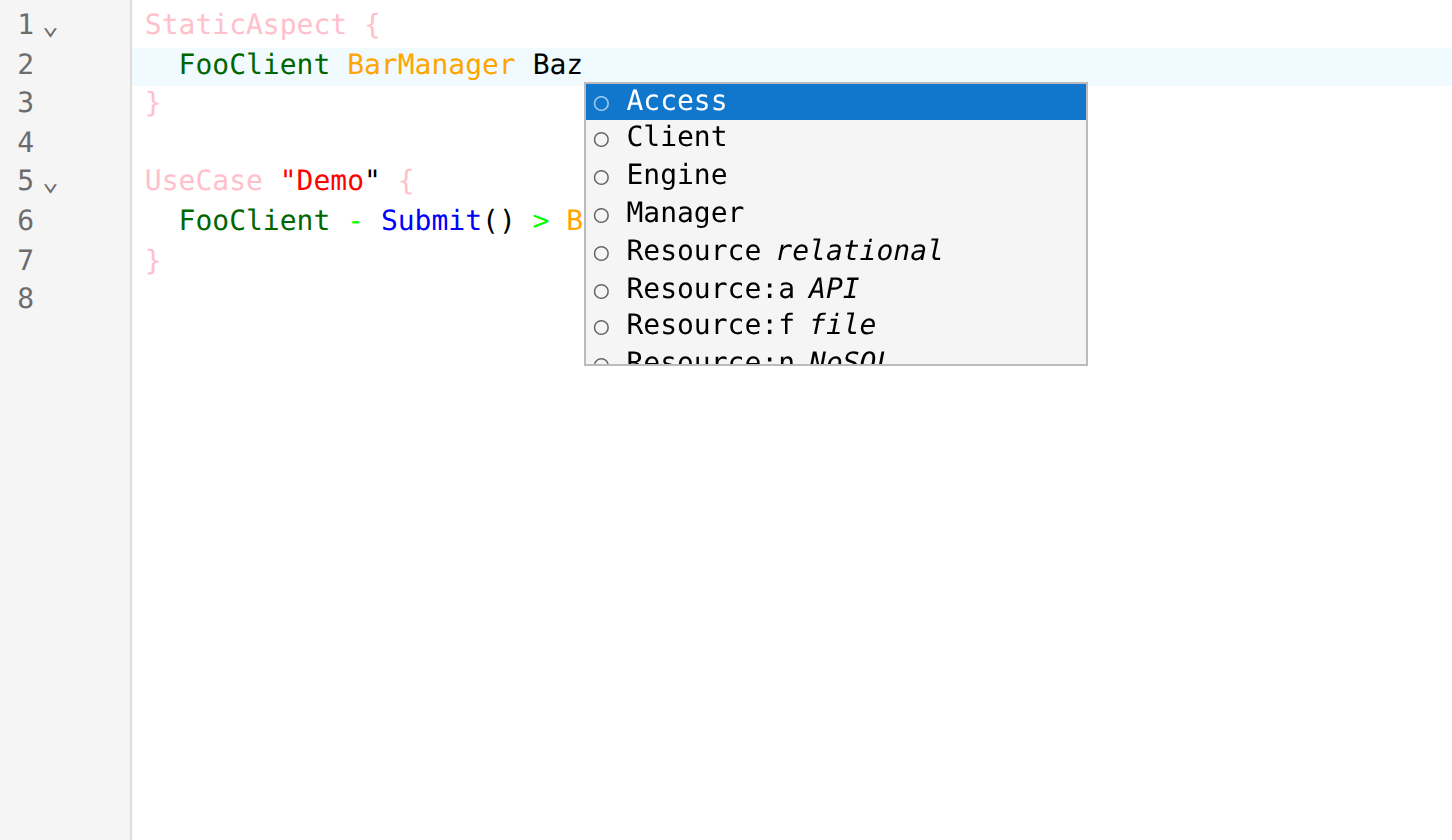Click the StaticAspect keyword on line 1
1452x840 pixels.
click(245, 25)
